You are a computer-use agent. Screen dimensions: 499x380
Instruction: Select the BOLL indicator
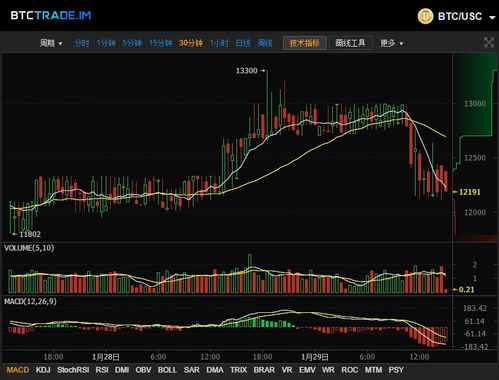[167, 370]
